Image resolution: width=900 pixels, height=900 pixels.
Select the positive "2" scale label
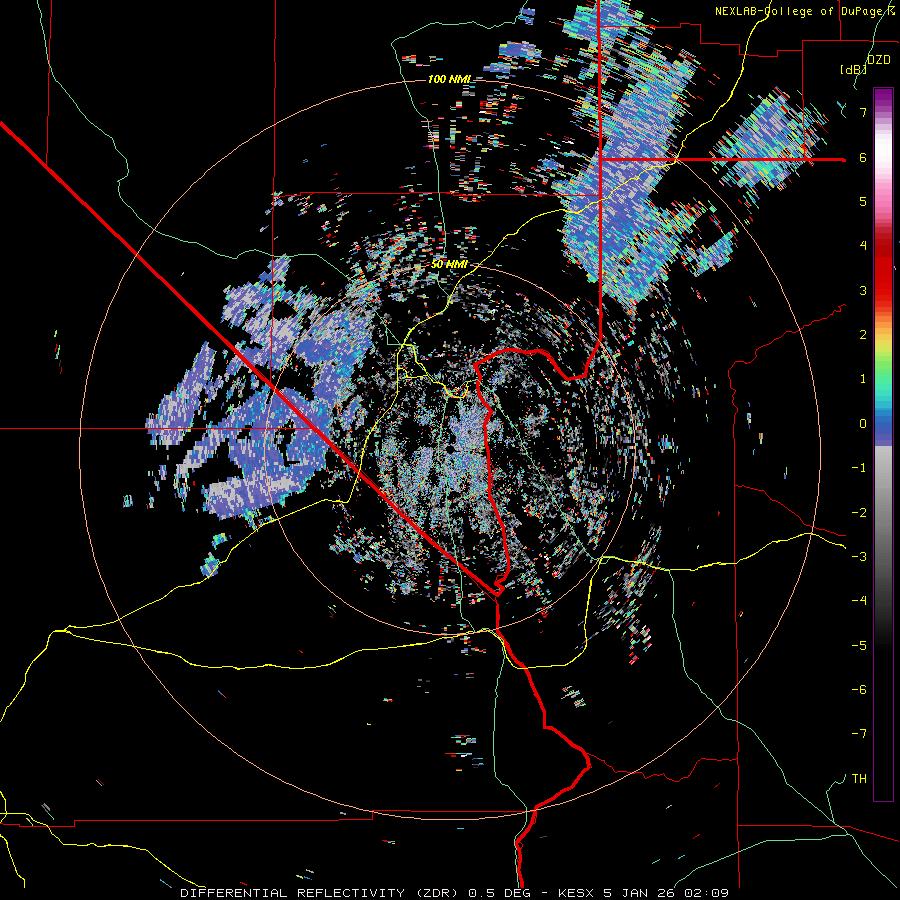pyautogui.click(x=863, y=335)
